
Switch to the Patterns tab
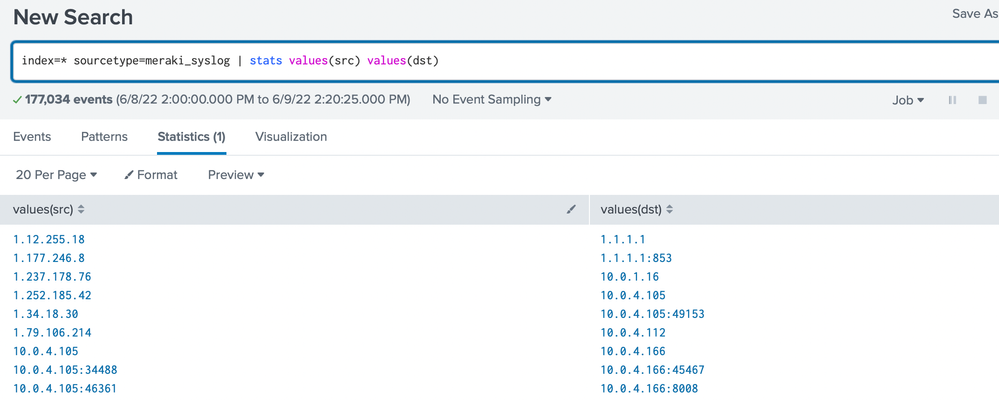104,136
